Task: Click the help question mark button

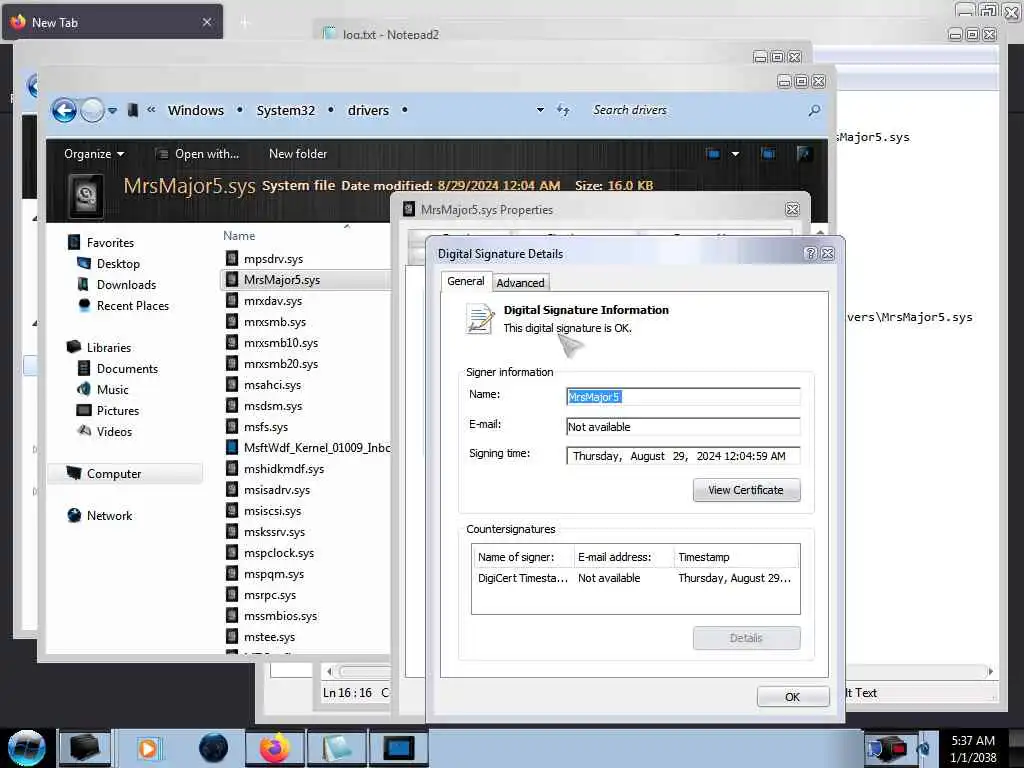Action: pyautogui.click(x=811, y=253)
